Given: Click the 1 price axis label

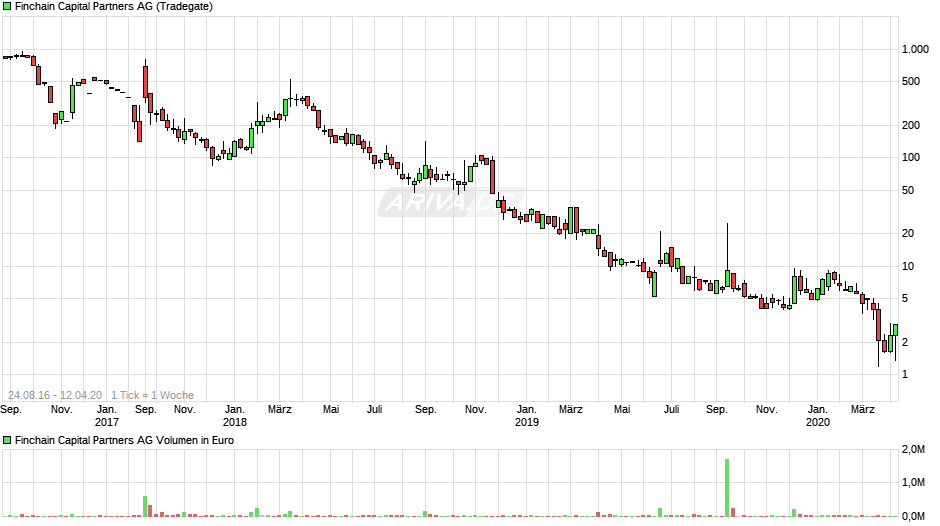Looking at the screenshot, I should point(905,375).
